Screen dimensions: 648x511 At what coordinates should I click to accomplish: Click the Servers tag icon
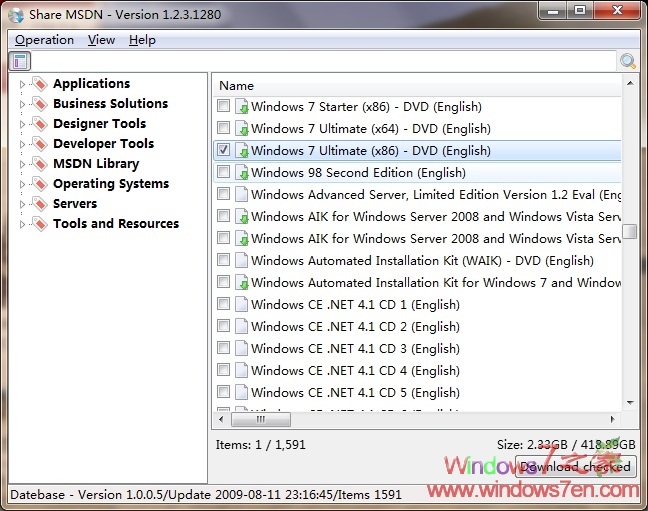[40, 204]
